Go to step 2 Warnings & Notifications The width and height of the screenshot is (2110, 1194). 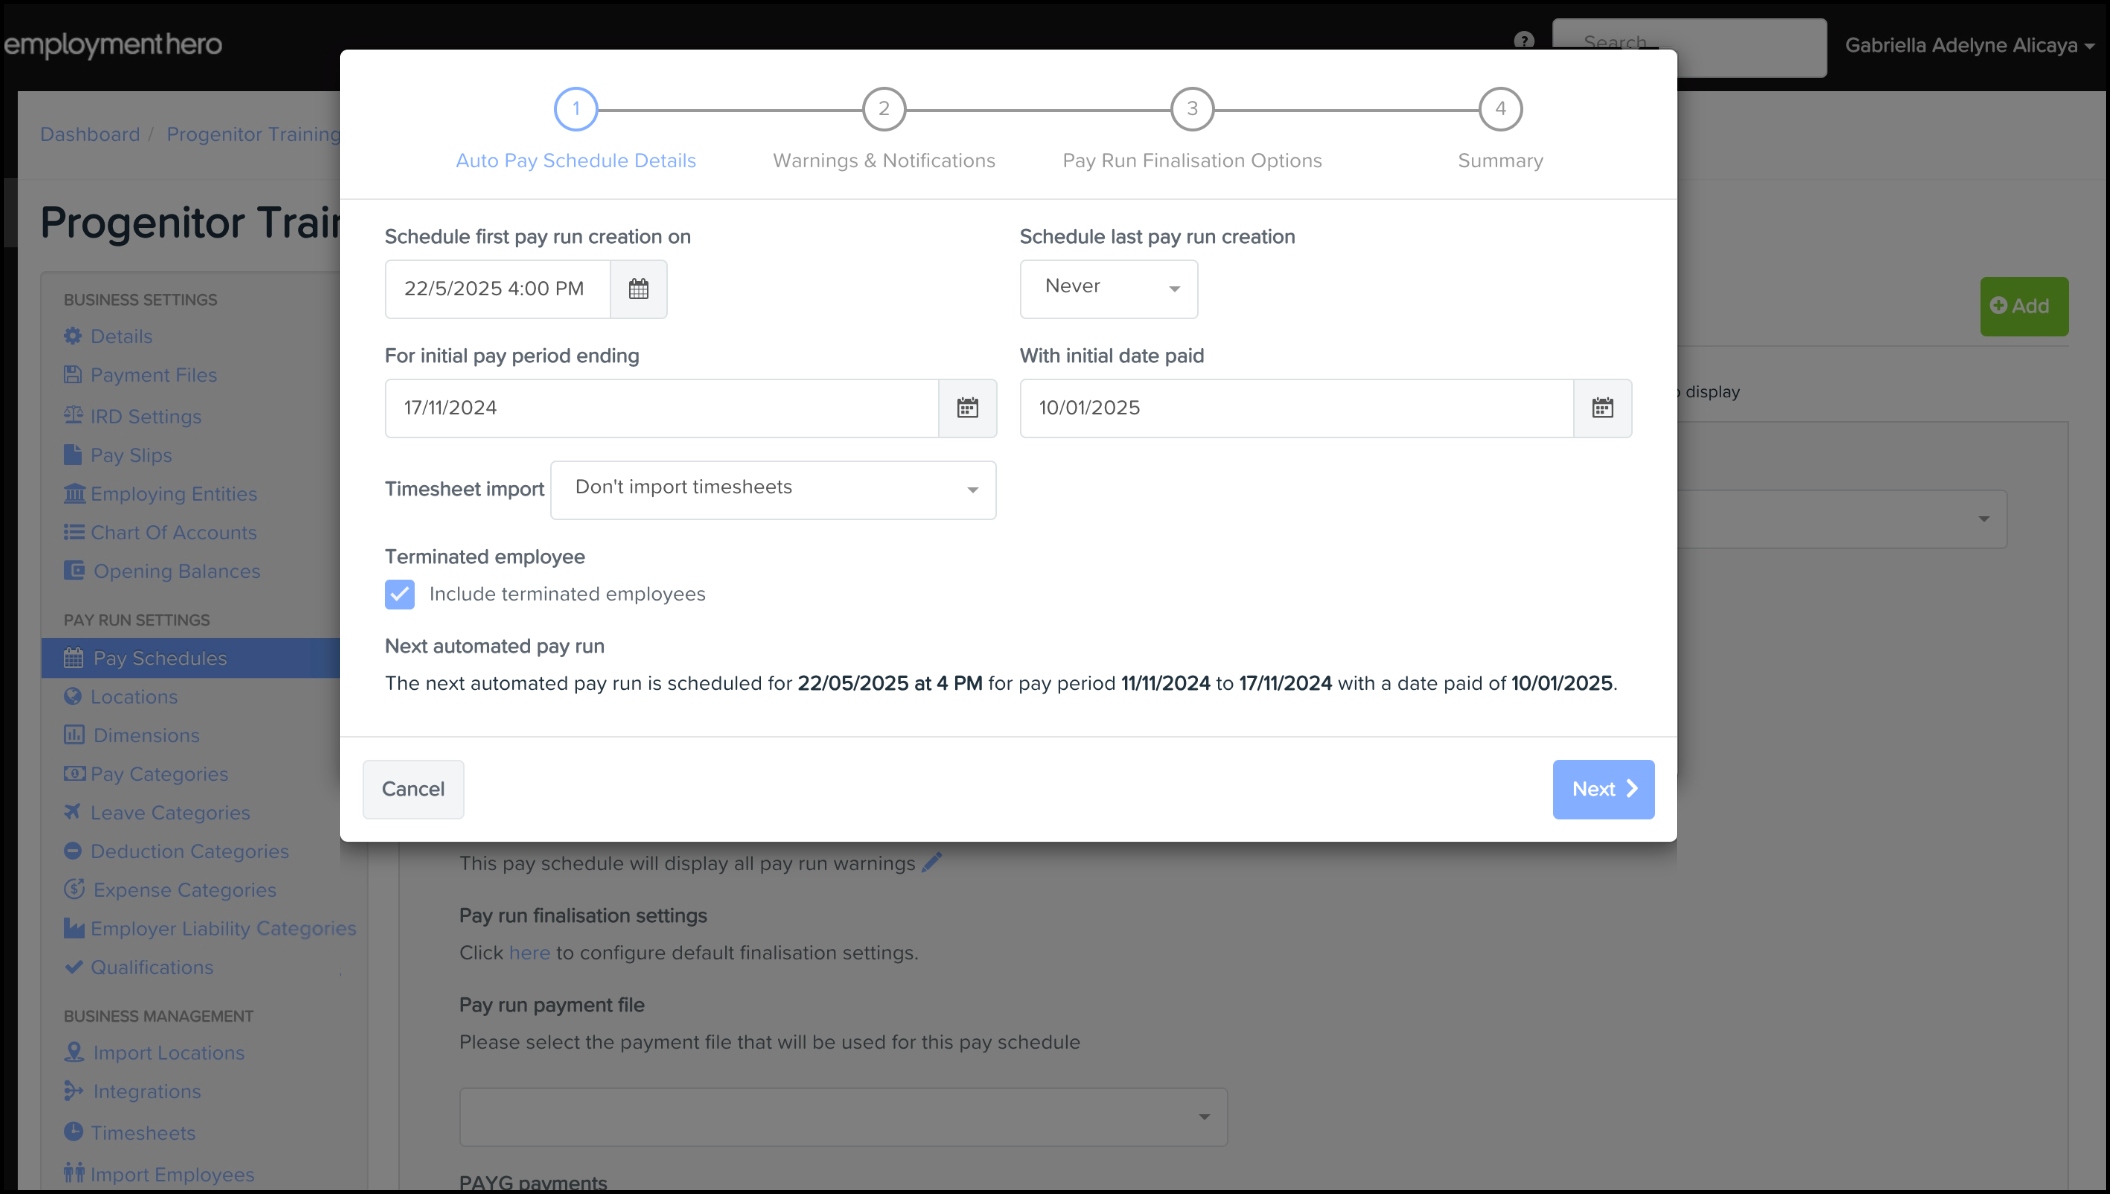click(x=884, y=109)
